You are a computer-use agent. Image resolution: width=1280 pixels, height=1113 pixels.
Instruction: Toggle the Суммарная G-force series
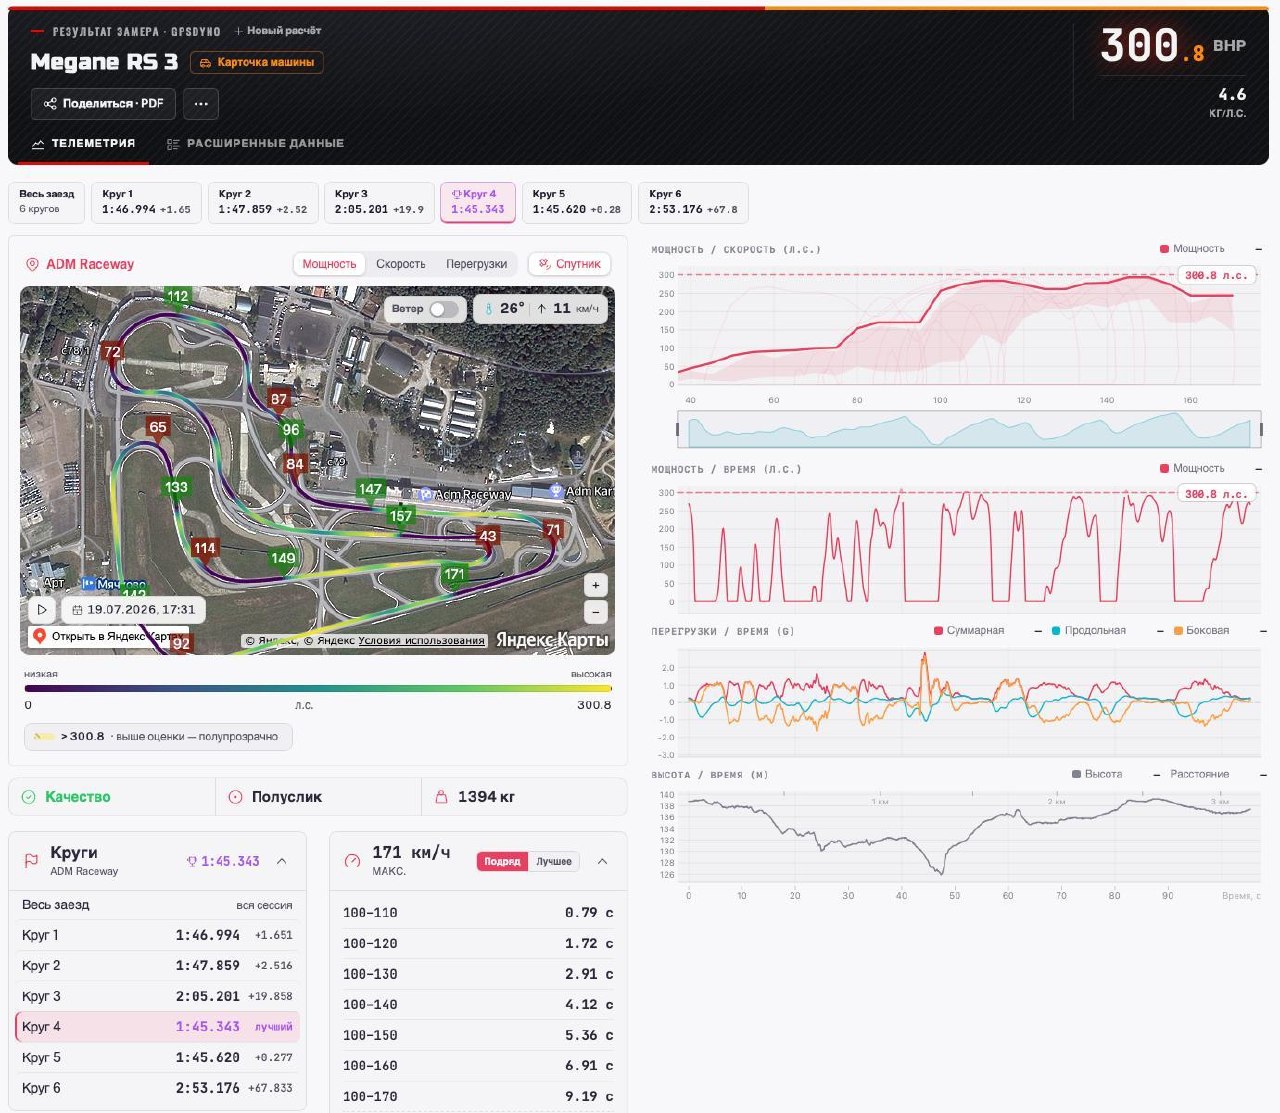(969, 631)
